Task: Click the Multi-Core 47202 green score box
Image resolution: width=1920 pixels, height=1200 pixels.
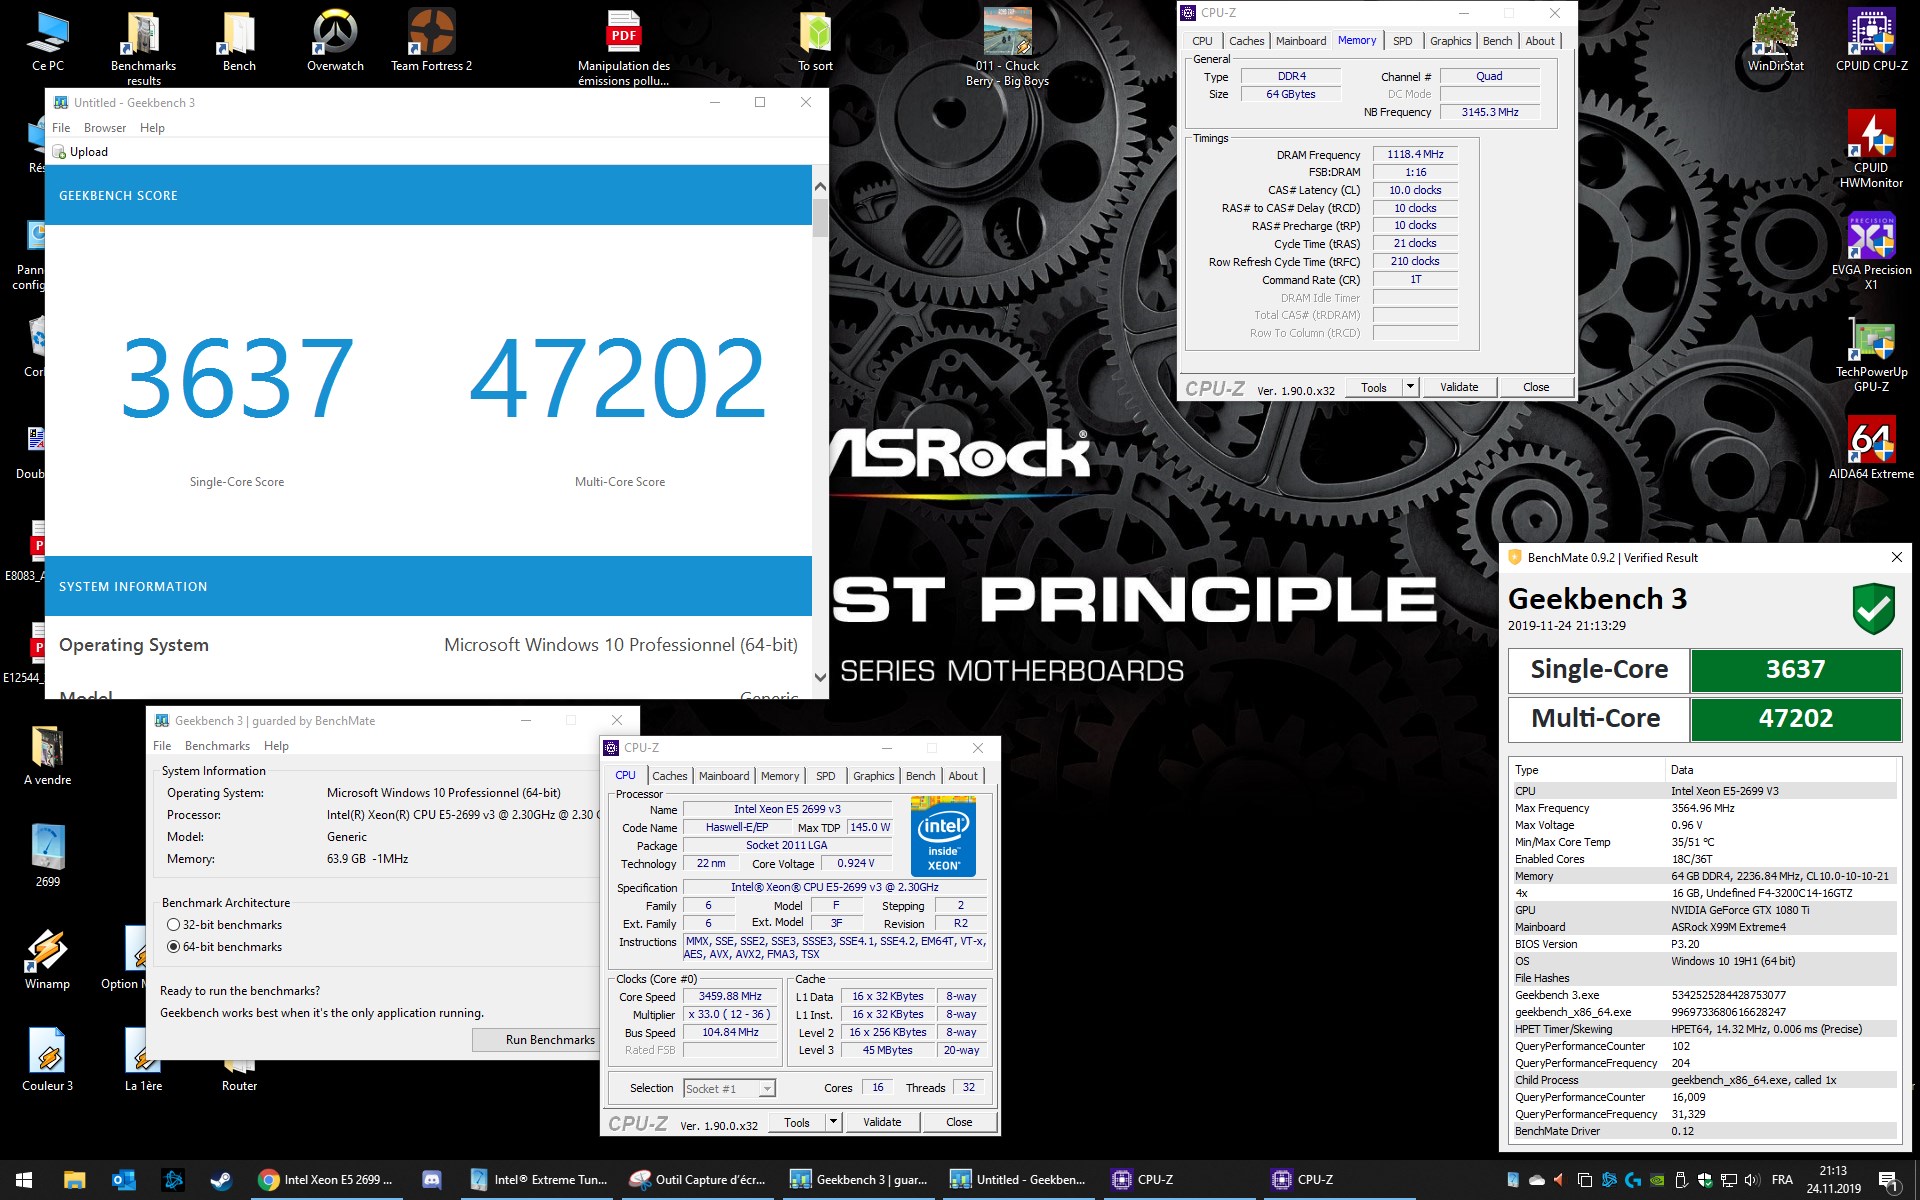Action: tap(1795, 719)
